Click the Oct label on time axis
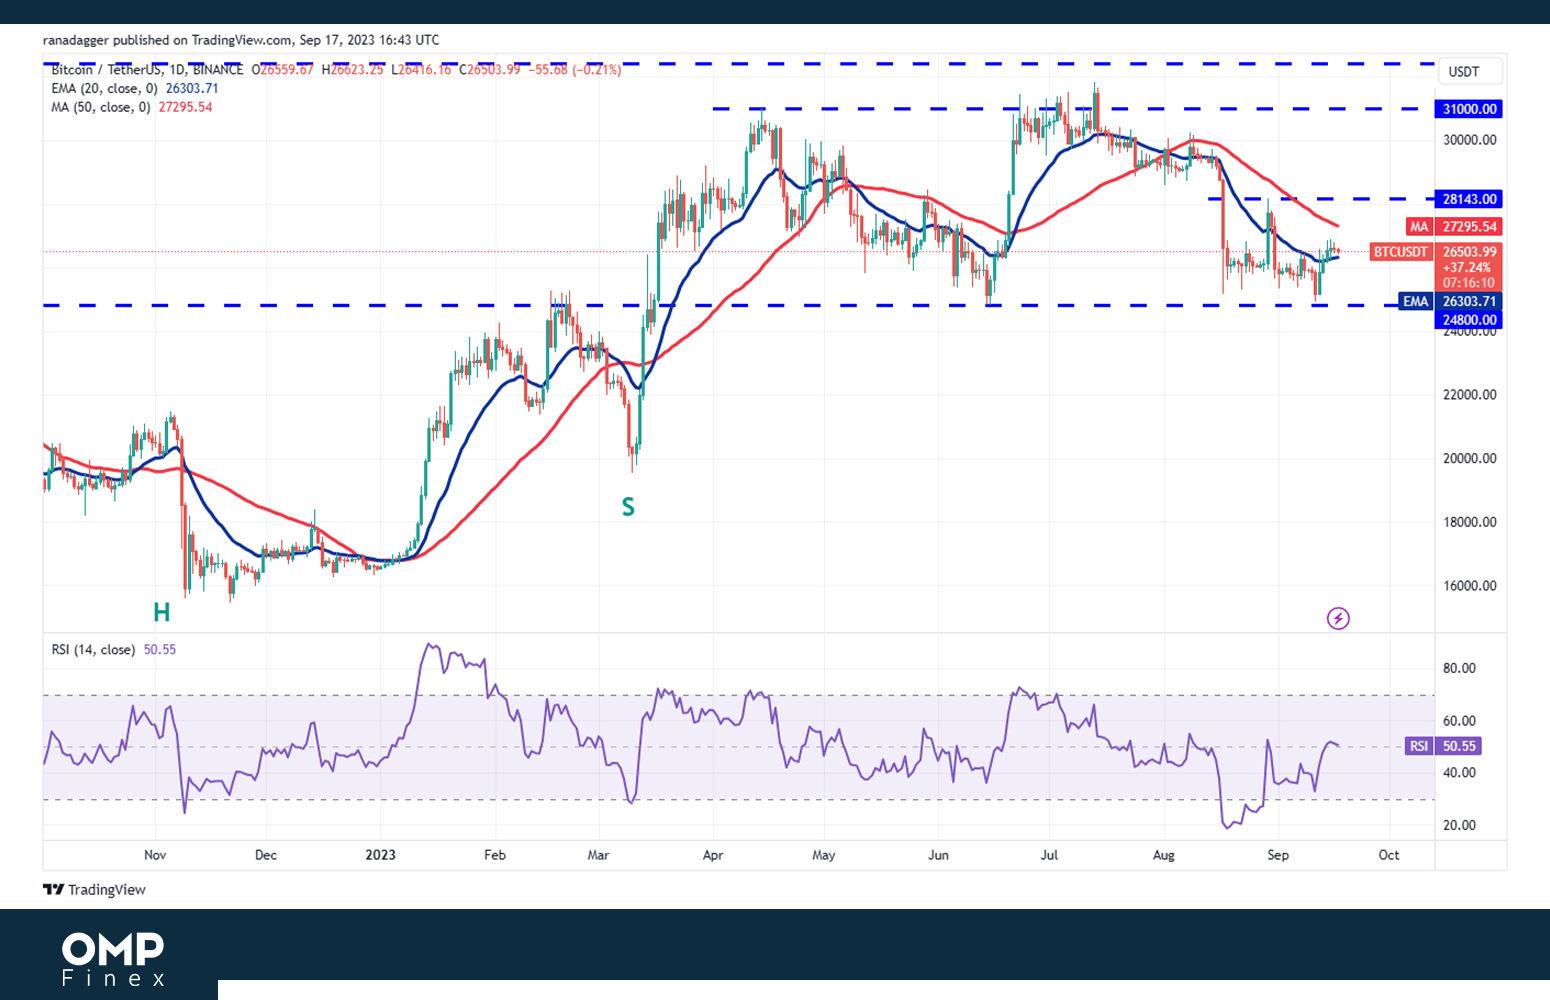The width and height of the screenshot is (1550, 1000). point(1389,855)
